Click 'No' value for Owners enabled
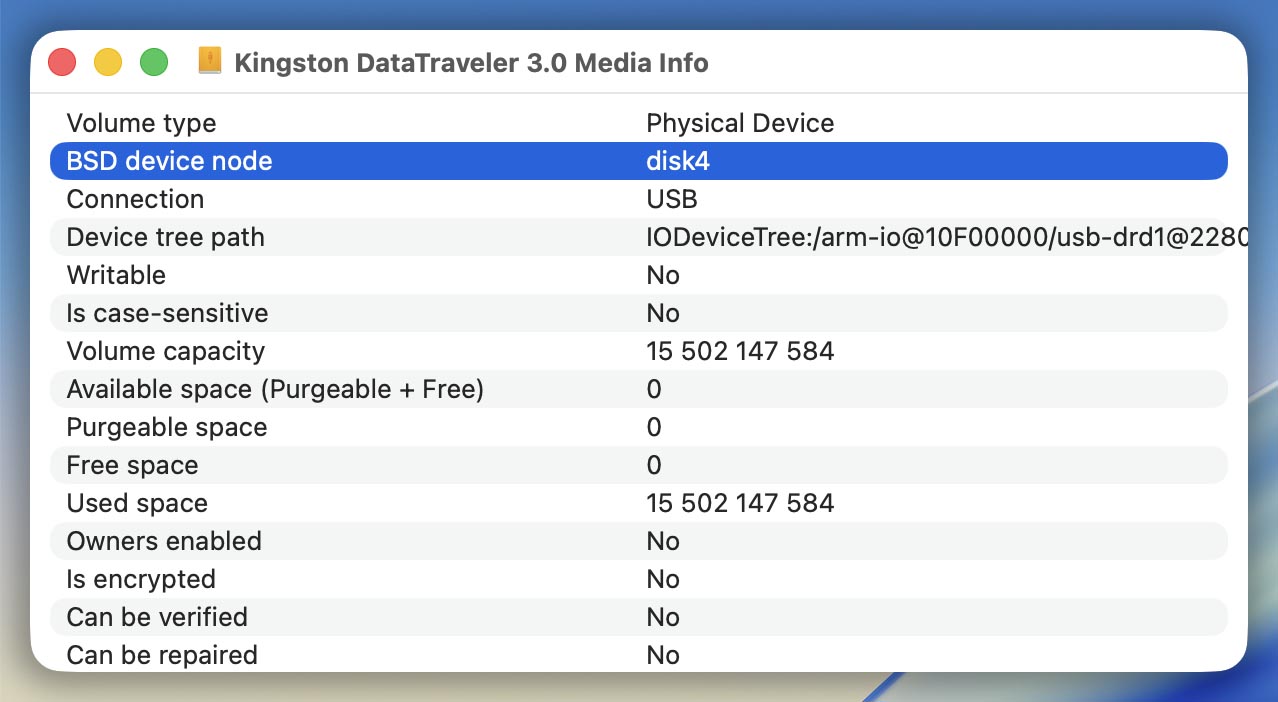The width and height of the screenshot is (1278, 702). click(x=663, y=541)
